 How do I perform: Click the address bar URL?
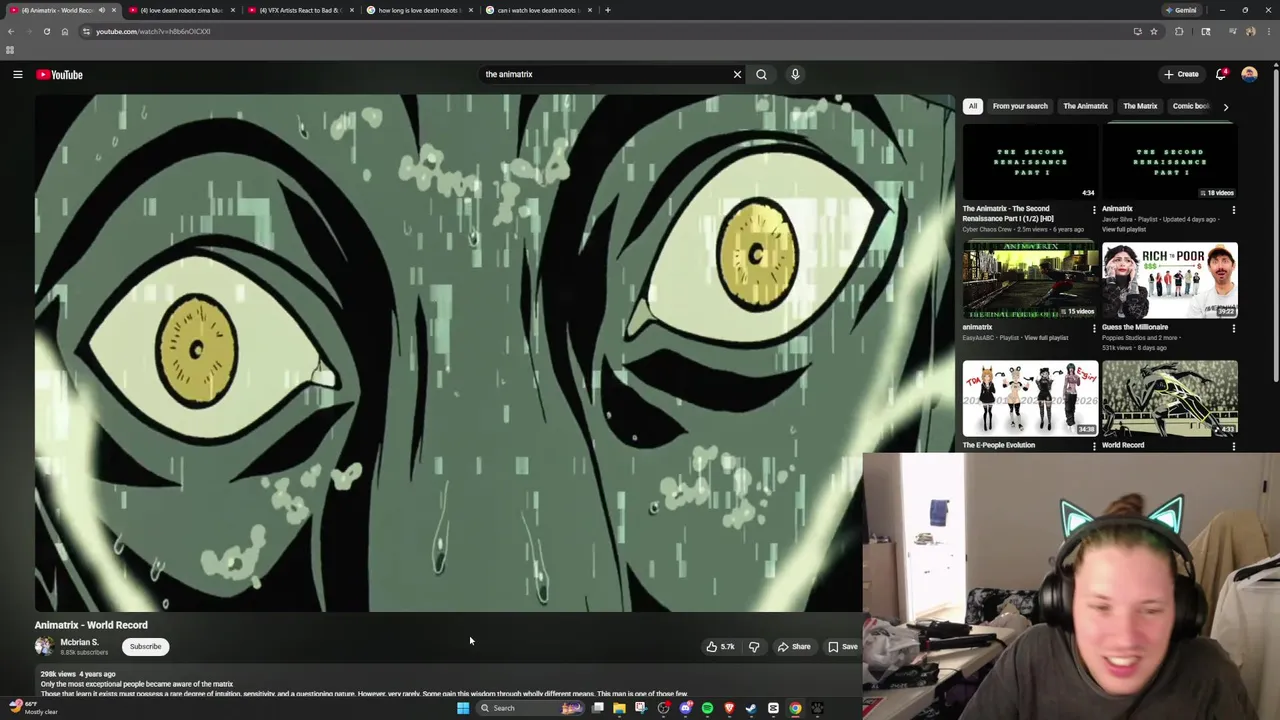[153, 31]
